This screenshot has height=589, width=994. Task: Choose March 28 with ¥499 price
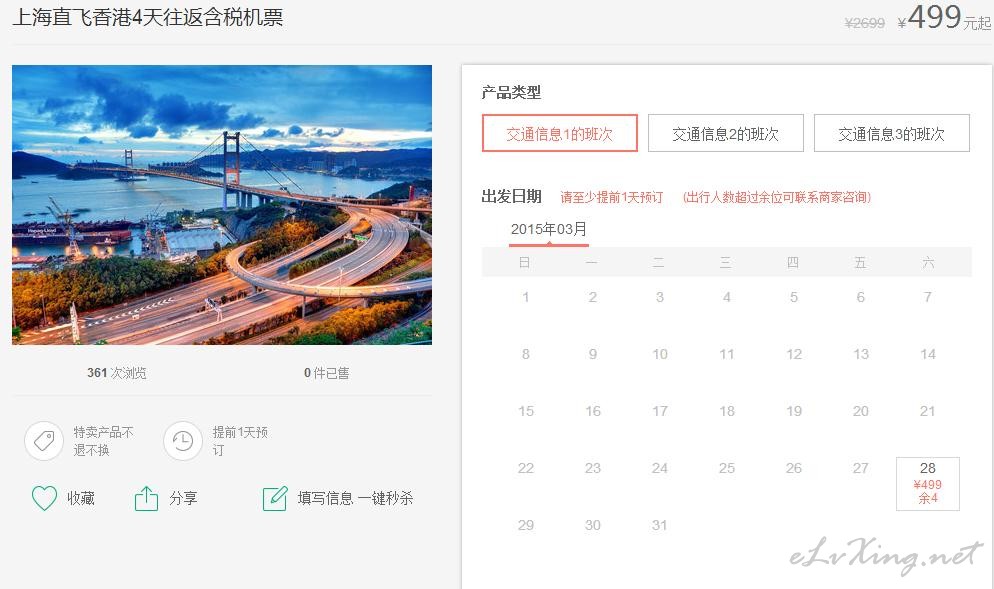coord(927,483)
